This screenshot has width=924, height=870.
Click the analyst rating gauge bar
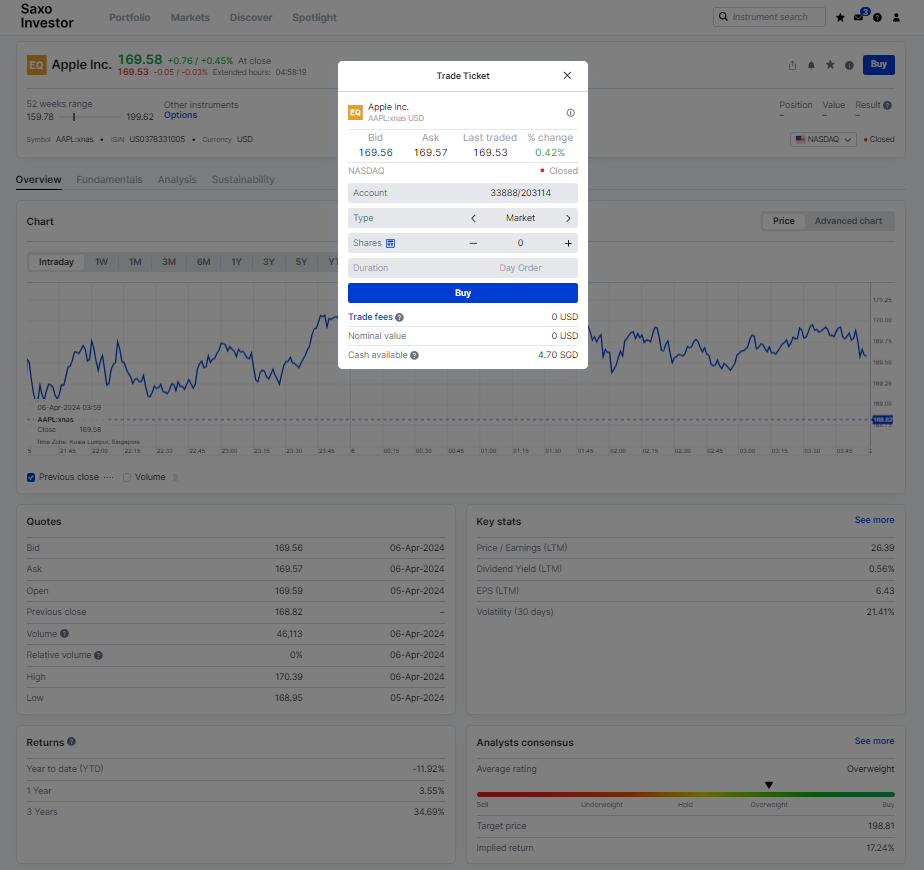(x=685, y=795)
